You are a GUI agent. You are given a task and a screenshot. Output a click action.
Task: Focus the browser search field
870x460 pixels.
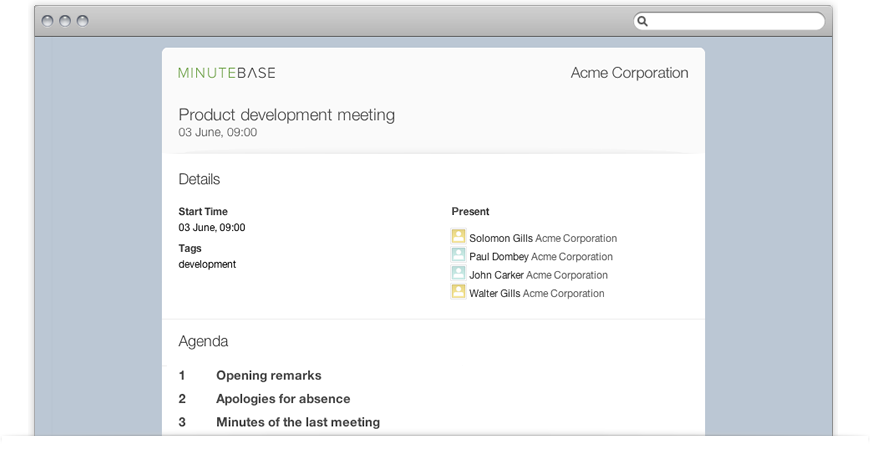click(x=729, y=21)
